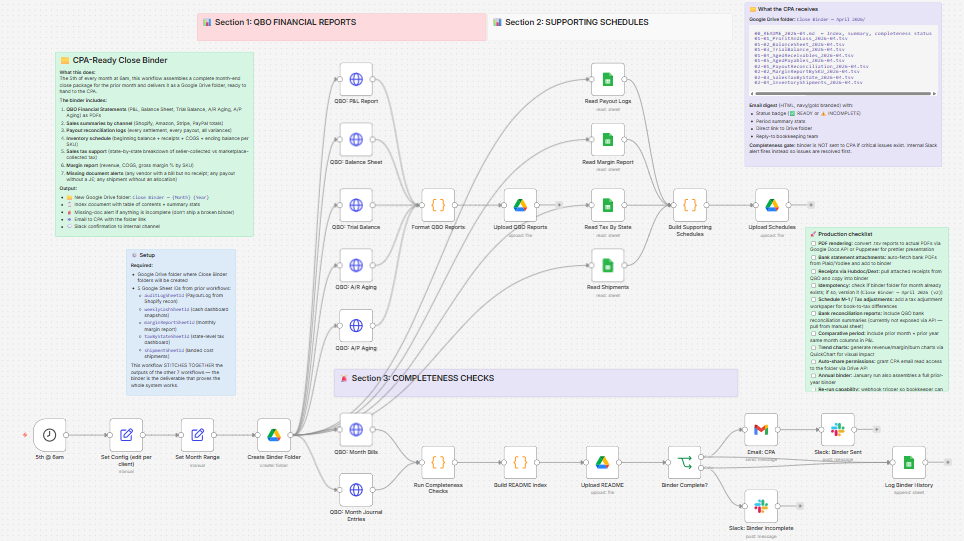Viewport: 964px width, 541px height.
Task: Tick the 'Bank statement attachments' checkbox
Action: click(x=813, y=257)
